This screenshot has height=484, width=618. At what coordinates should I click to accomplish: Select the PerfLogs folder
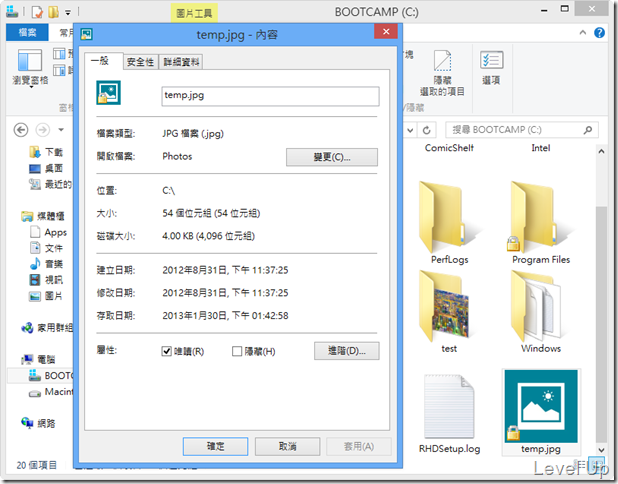(x=449, y=223)
